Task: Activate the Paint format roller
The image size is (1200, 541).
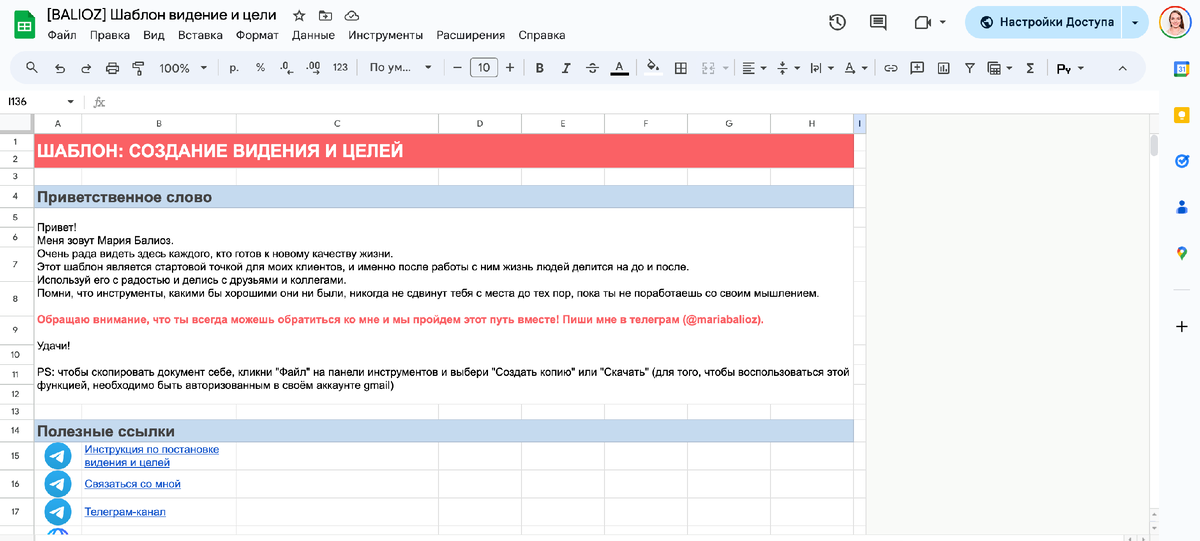Action: click(x=138, y=68)
